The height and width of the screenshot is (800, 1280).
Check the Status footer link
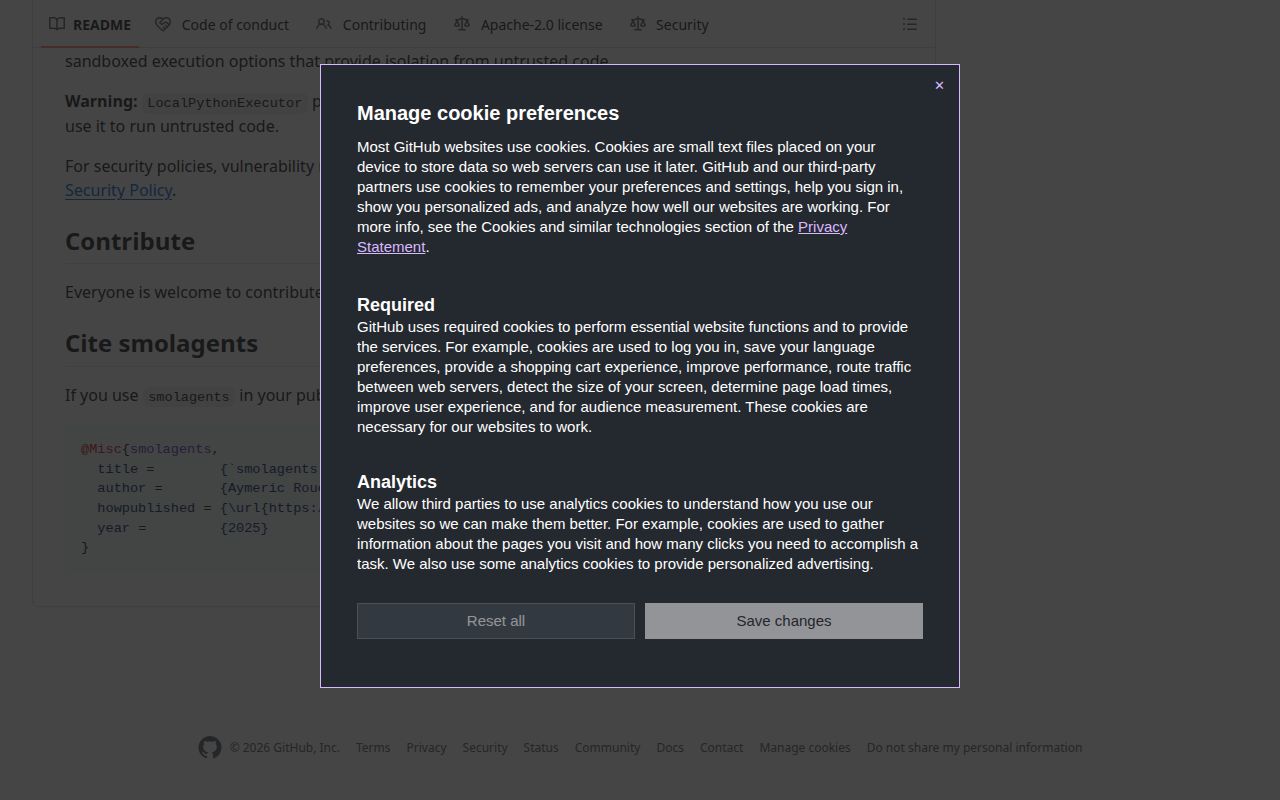click(541, 747)
